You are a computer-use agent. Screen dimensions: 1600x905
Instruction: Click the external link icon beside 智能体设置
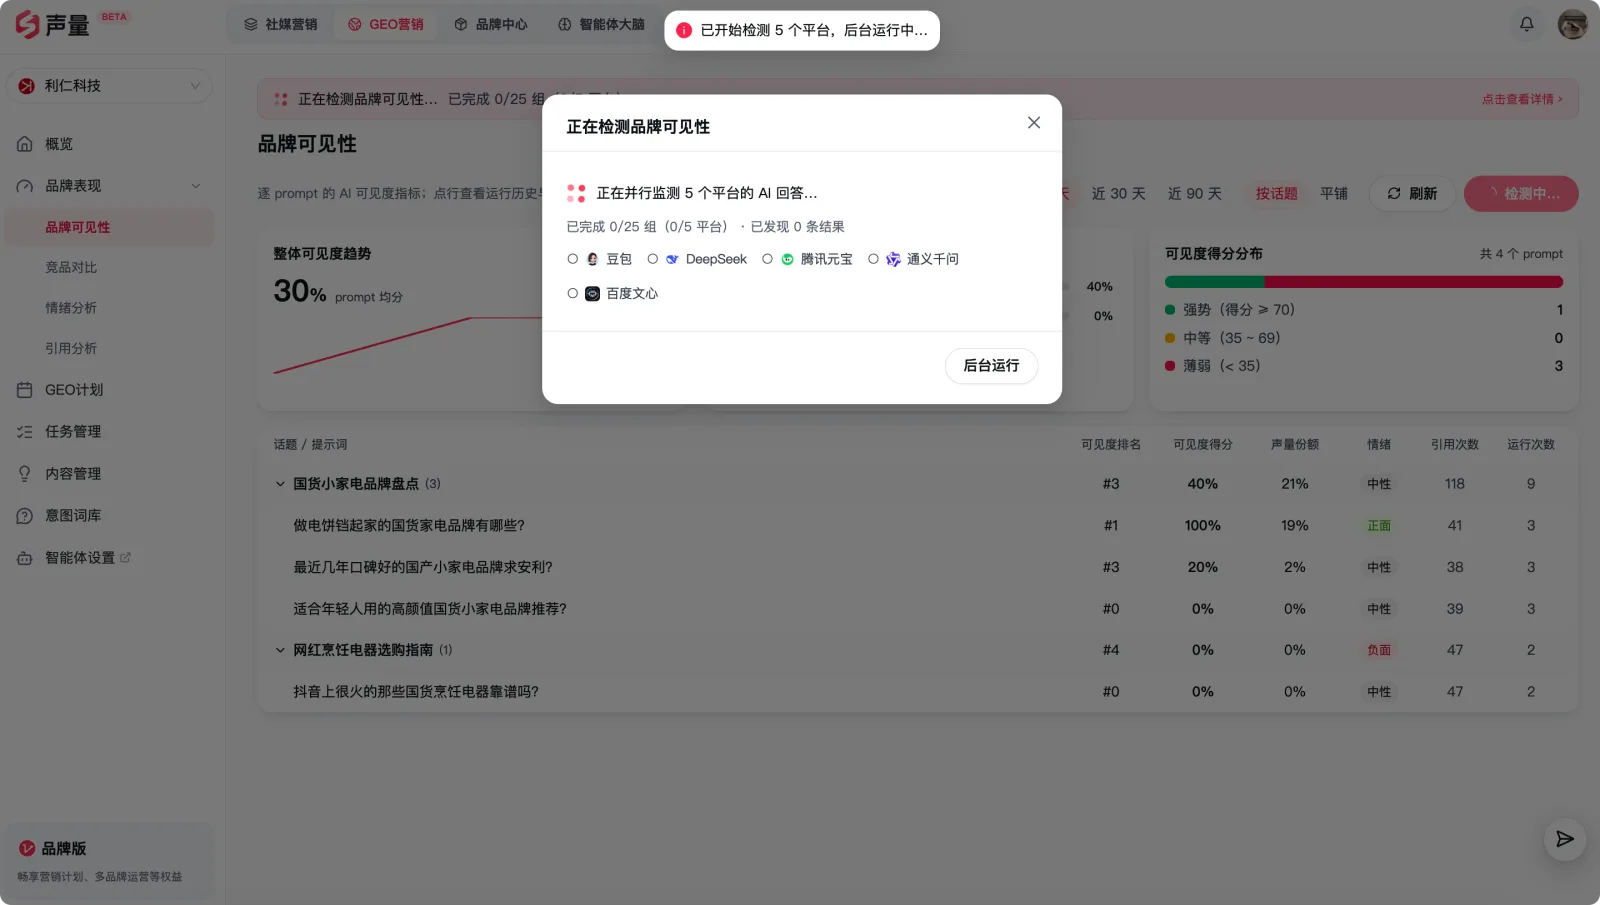tap(125, 558)
